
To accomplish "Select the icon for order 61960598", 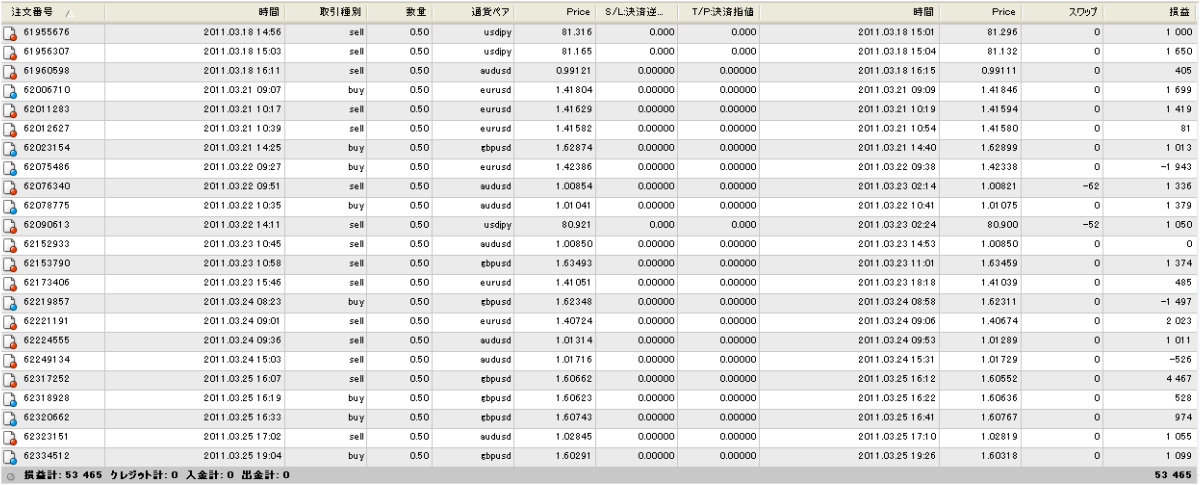I will pos(11,71).
